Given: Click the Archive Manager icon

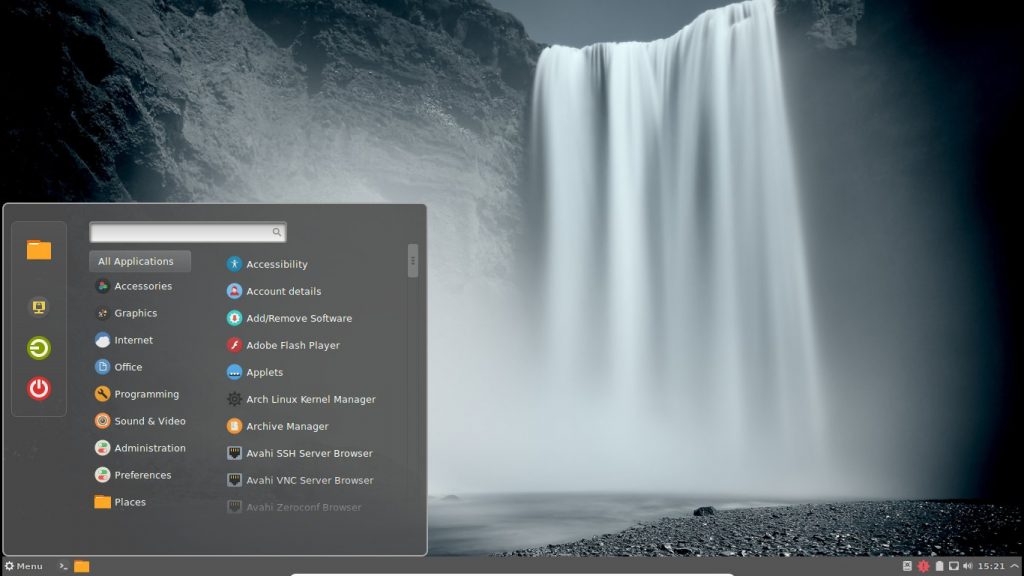Looking at the screenshot, I should tap(234, 426).
